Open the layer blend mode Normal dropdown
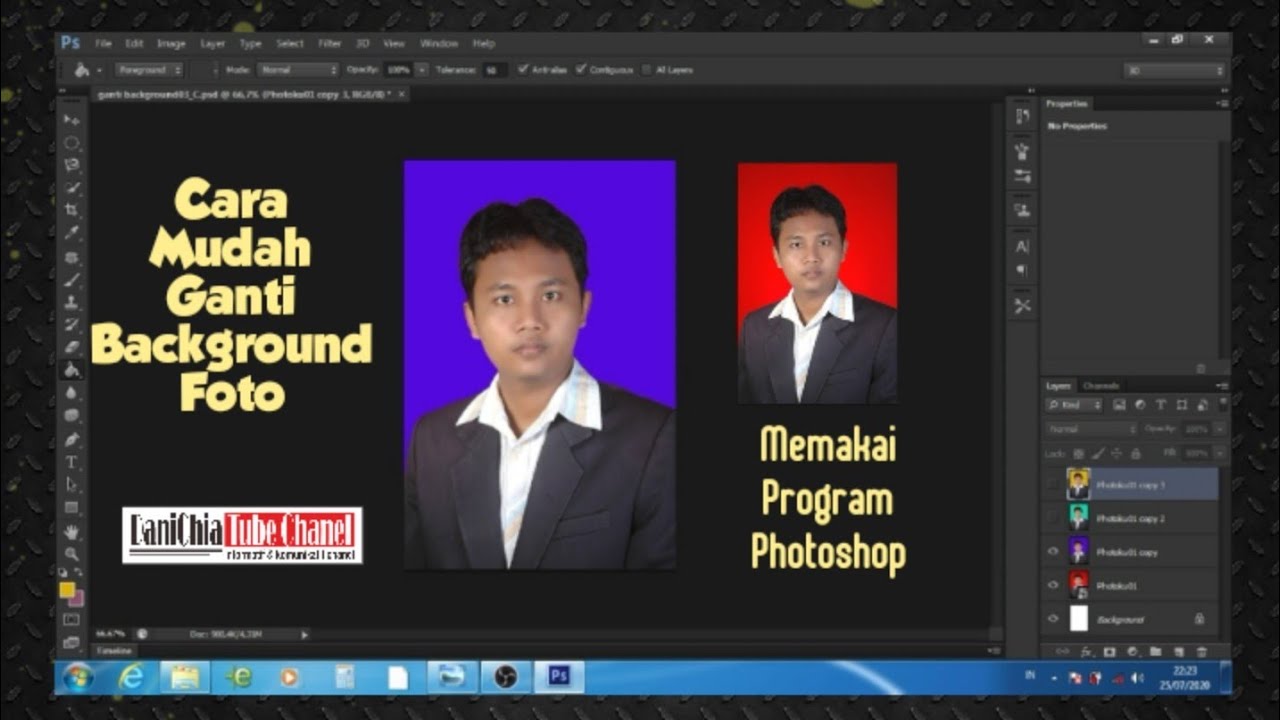This screenshot has width=1280, height=720. point(1091,428)
